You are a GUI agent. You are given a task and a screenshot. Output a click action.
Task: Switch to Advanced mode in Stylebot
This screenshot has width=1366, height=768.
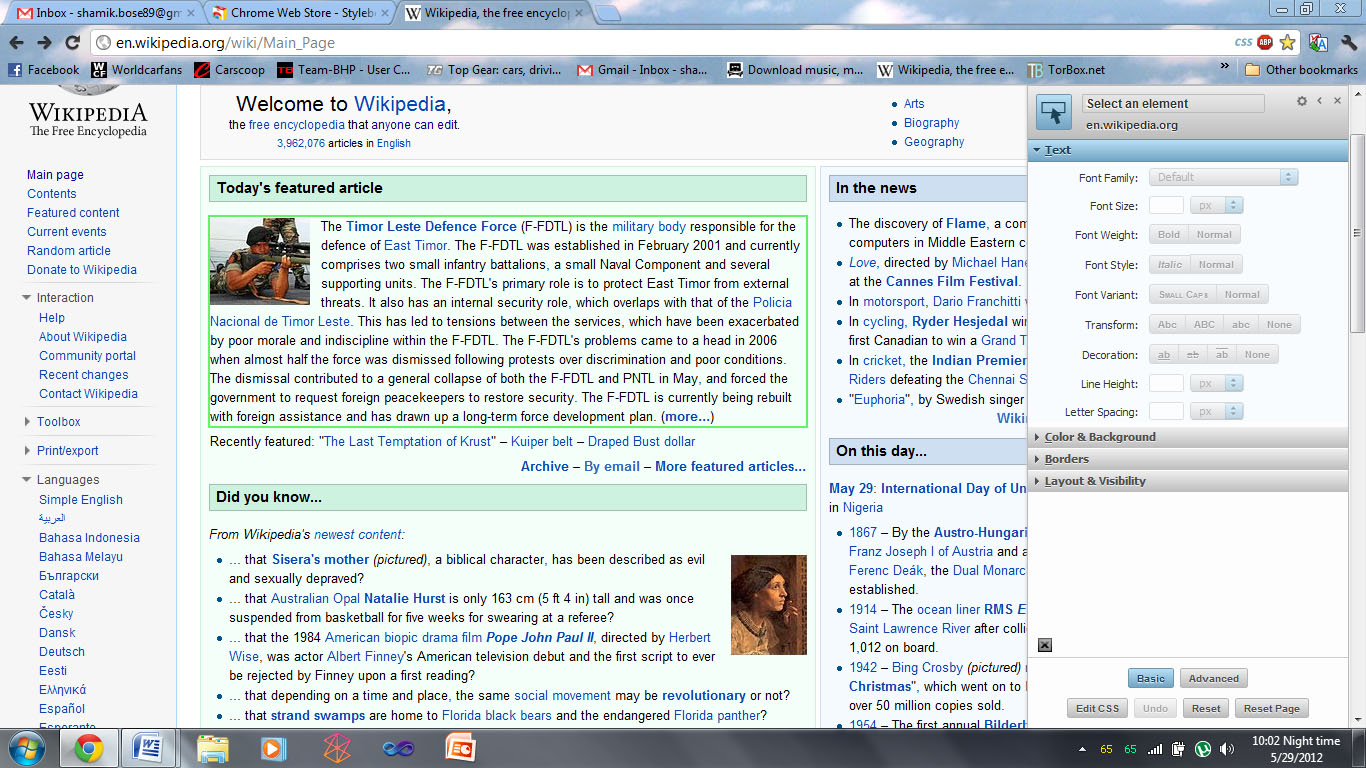(1213, 678)
